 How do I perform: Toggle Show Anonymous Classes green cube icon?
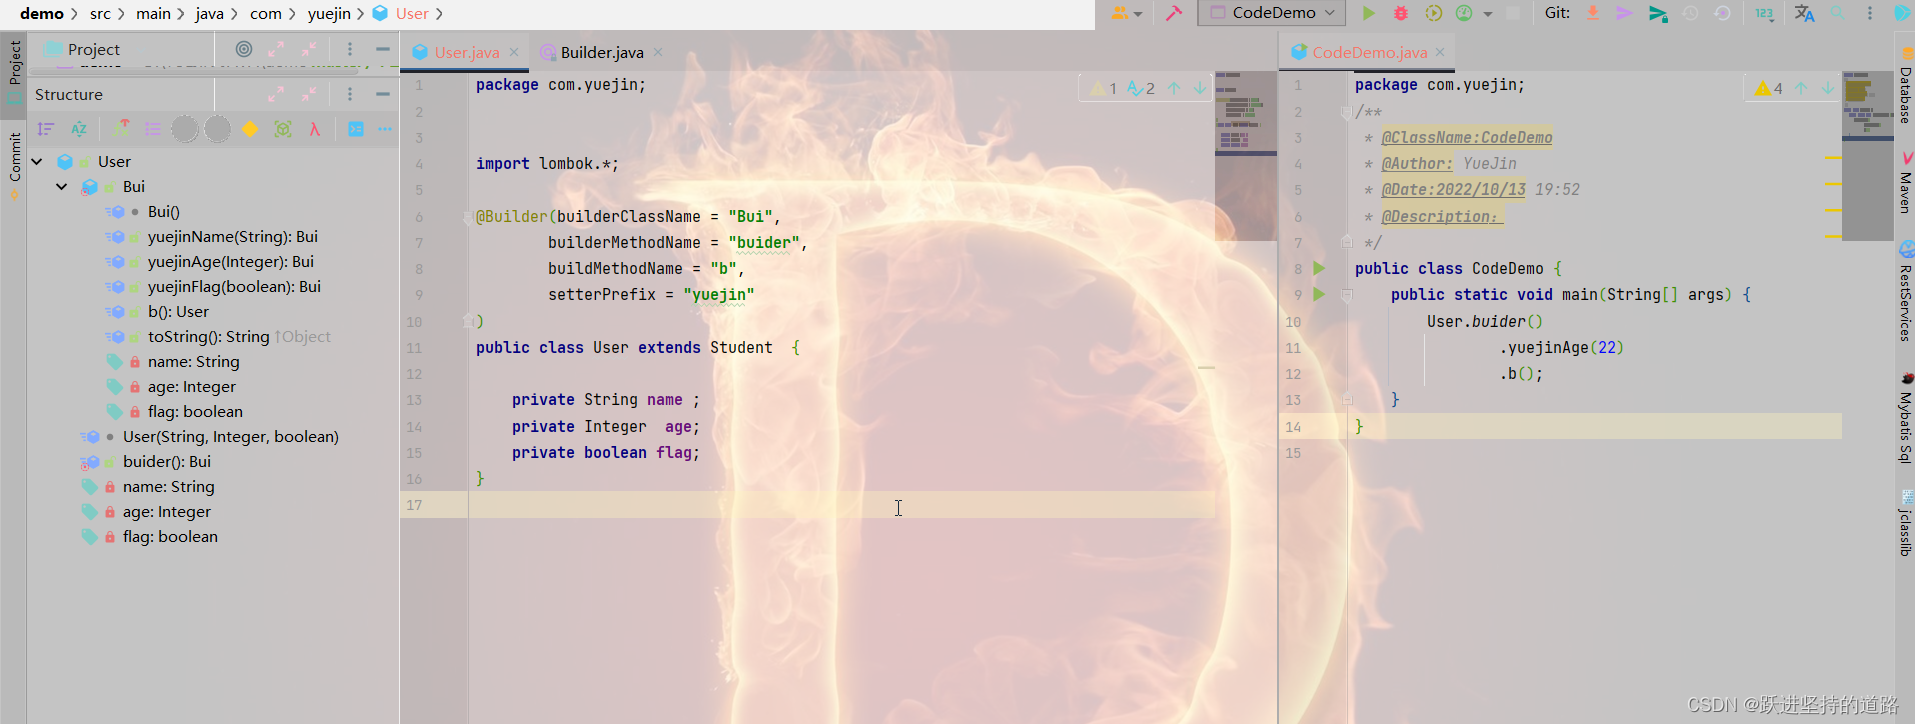pyautogui.click(x=283, y=129)
